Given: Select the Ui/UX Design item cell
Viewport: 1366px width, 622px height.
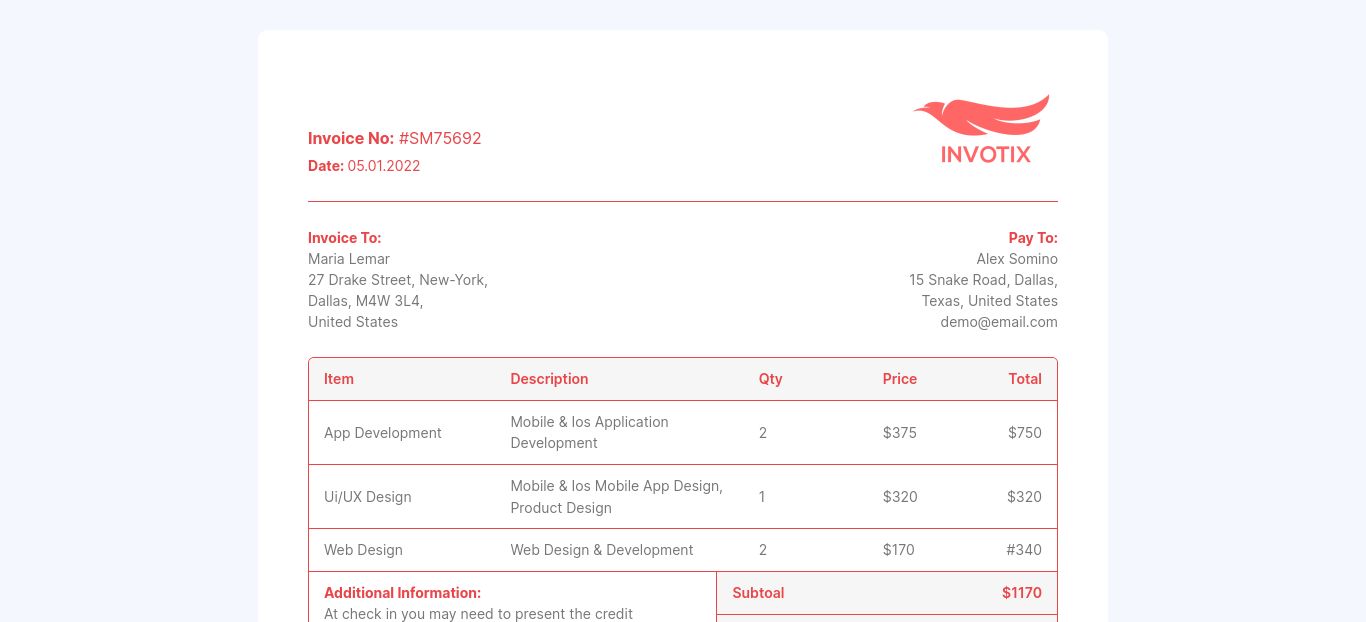Looking at the screenshot, I should pos(368,497).
